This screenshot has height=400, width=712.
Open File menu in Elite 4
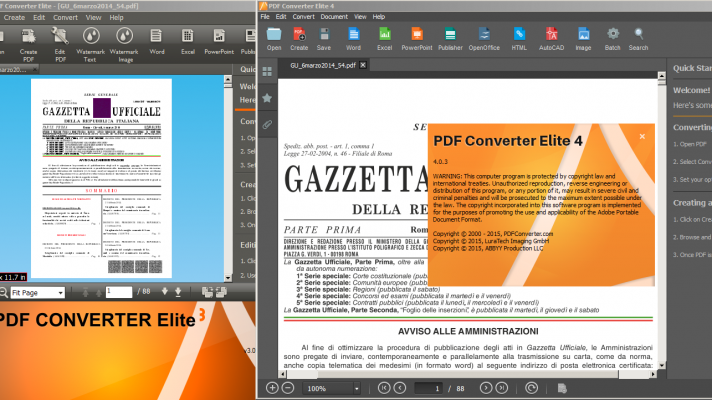point(265,17)
